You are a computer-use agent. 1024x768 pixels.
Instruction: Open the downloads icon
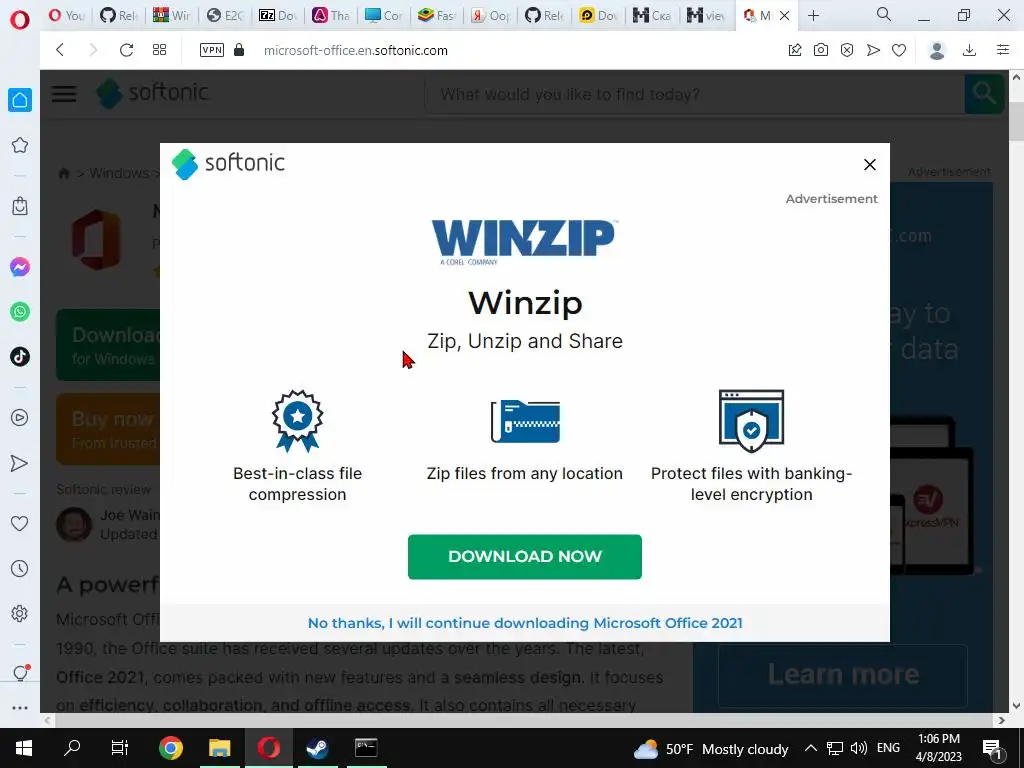[970, 50]
